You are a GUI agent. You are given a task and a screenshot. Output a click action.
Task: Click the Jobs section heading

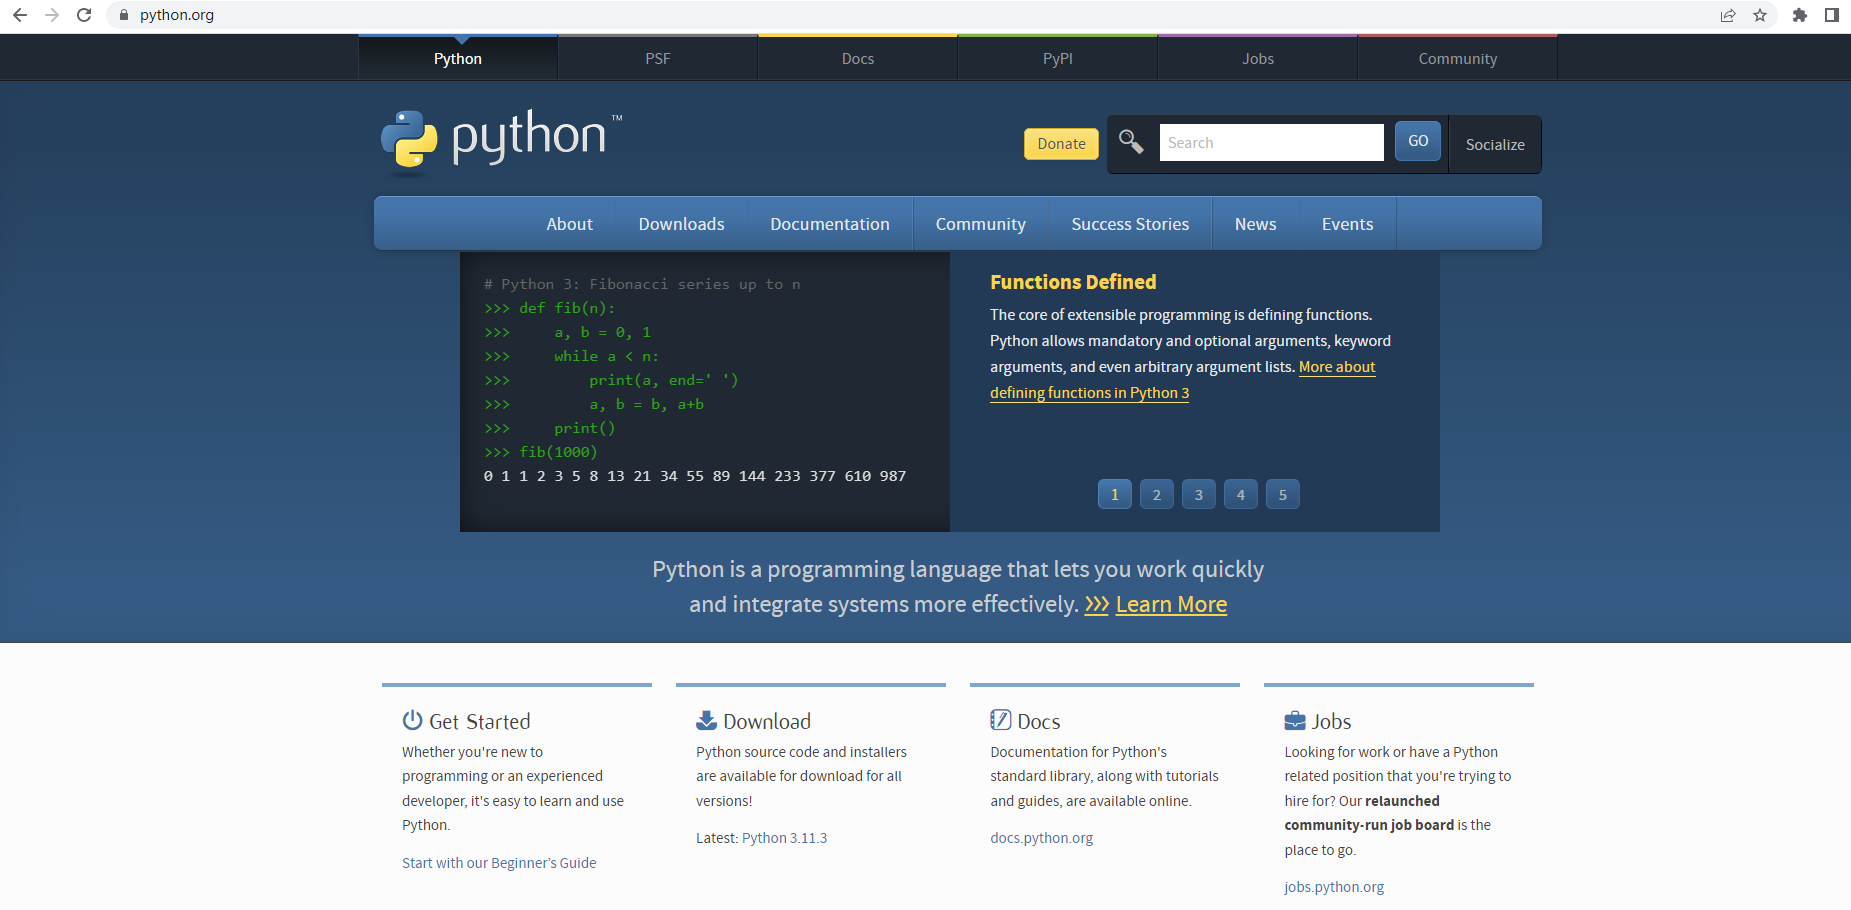click(1332, 721)
